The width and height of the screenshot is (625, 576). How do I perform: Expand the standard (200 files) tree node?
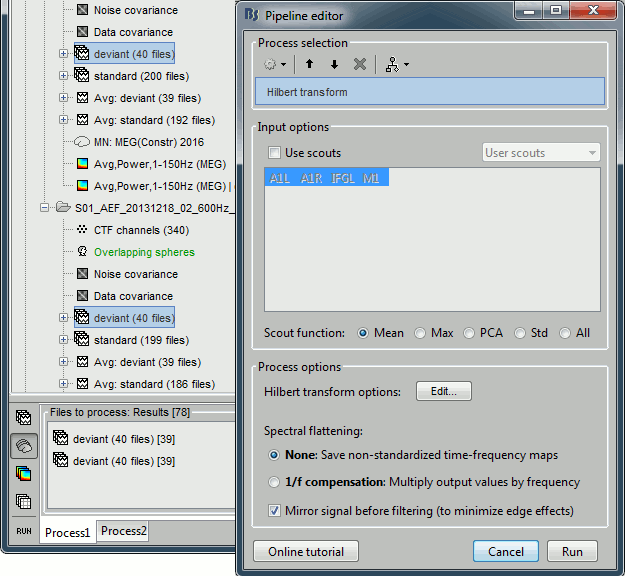tap(64, 76)
